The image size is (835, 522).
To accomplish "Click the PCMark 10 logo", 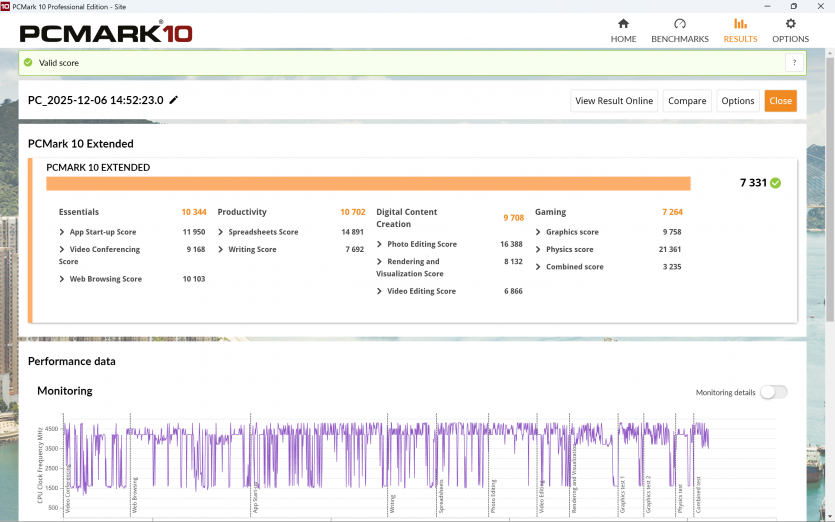I will point(105,32).
